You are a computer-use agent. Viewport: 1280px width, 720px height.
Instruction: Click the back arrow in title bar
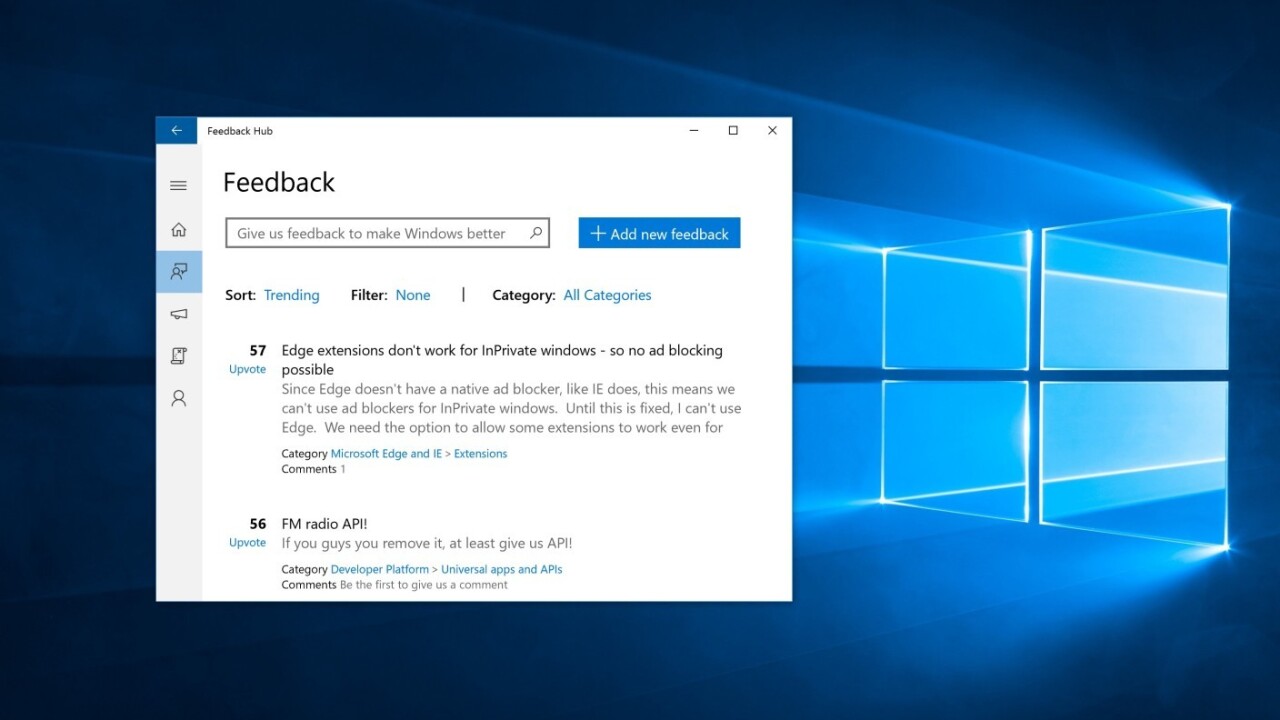point(176,131)
